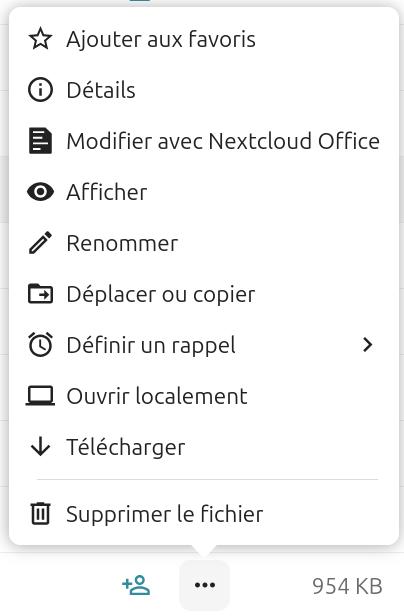
Task: Select Renommer from the menu
Action: point(204,243)
